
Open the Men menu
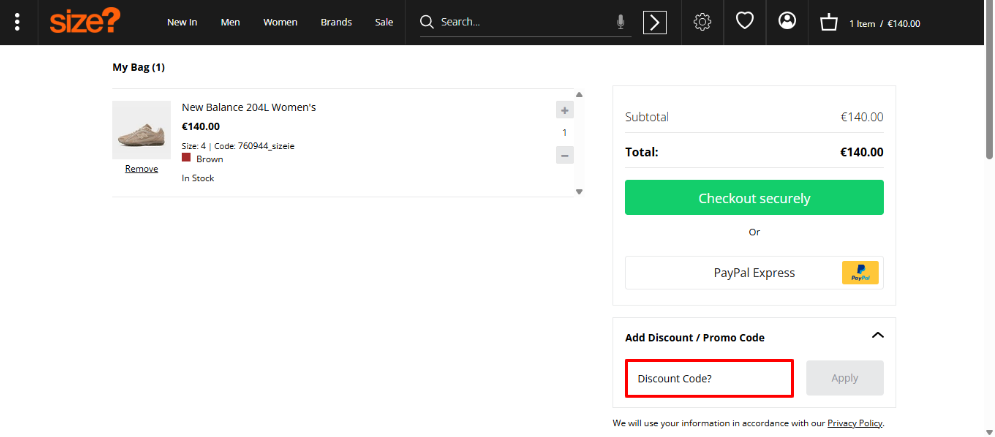click(x=230, y=22)
